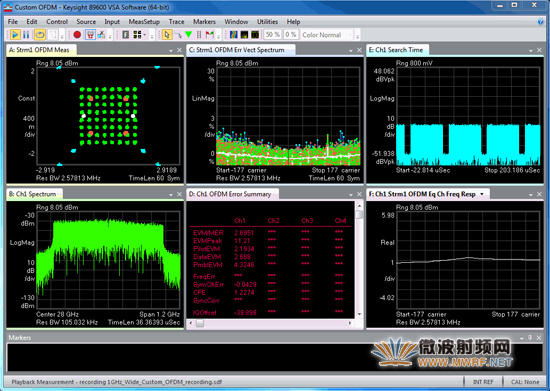This screenshot has height=391, width=550.
Task: Open trace F data dropdown arrow
Action: [482, 194]
